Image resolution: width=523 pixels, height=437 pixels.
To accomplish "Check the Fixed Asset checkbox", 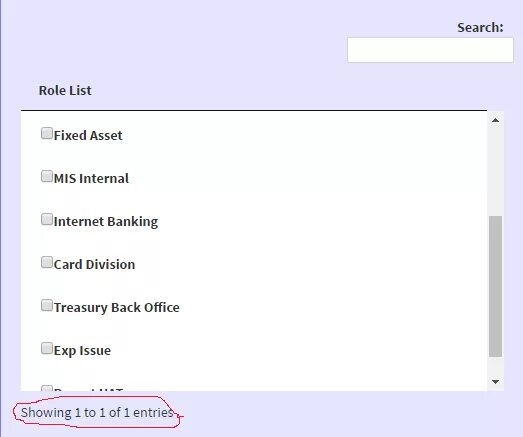I will pos(47,133).
